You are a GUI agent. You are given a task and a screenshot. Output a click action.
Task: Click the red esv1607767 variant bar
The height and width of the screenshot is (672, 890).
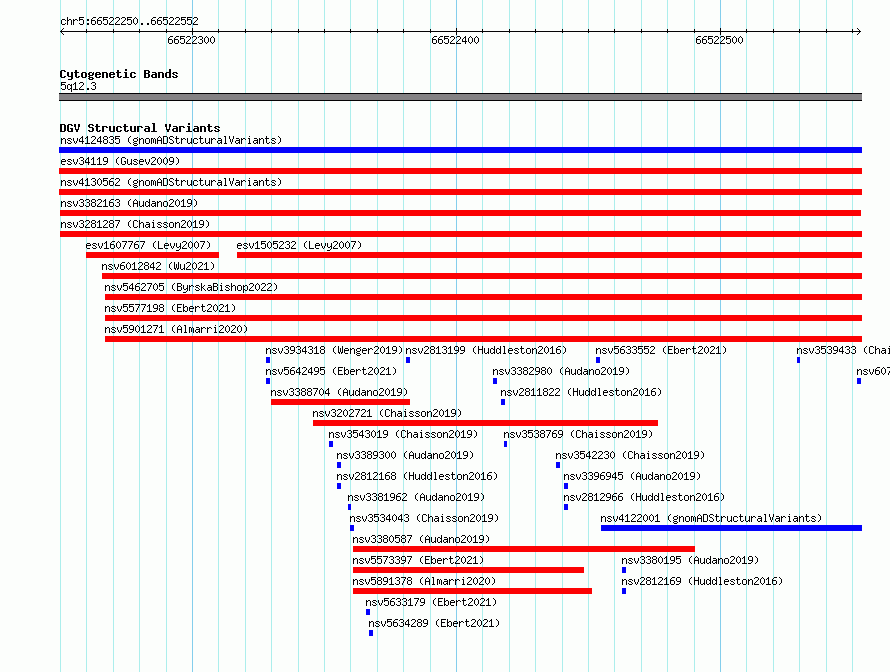coord(152,255)
